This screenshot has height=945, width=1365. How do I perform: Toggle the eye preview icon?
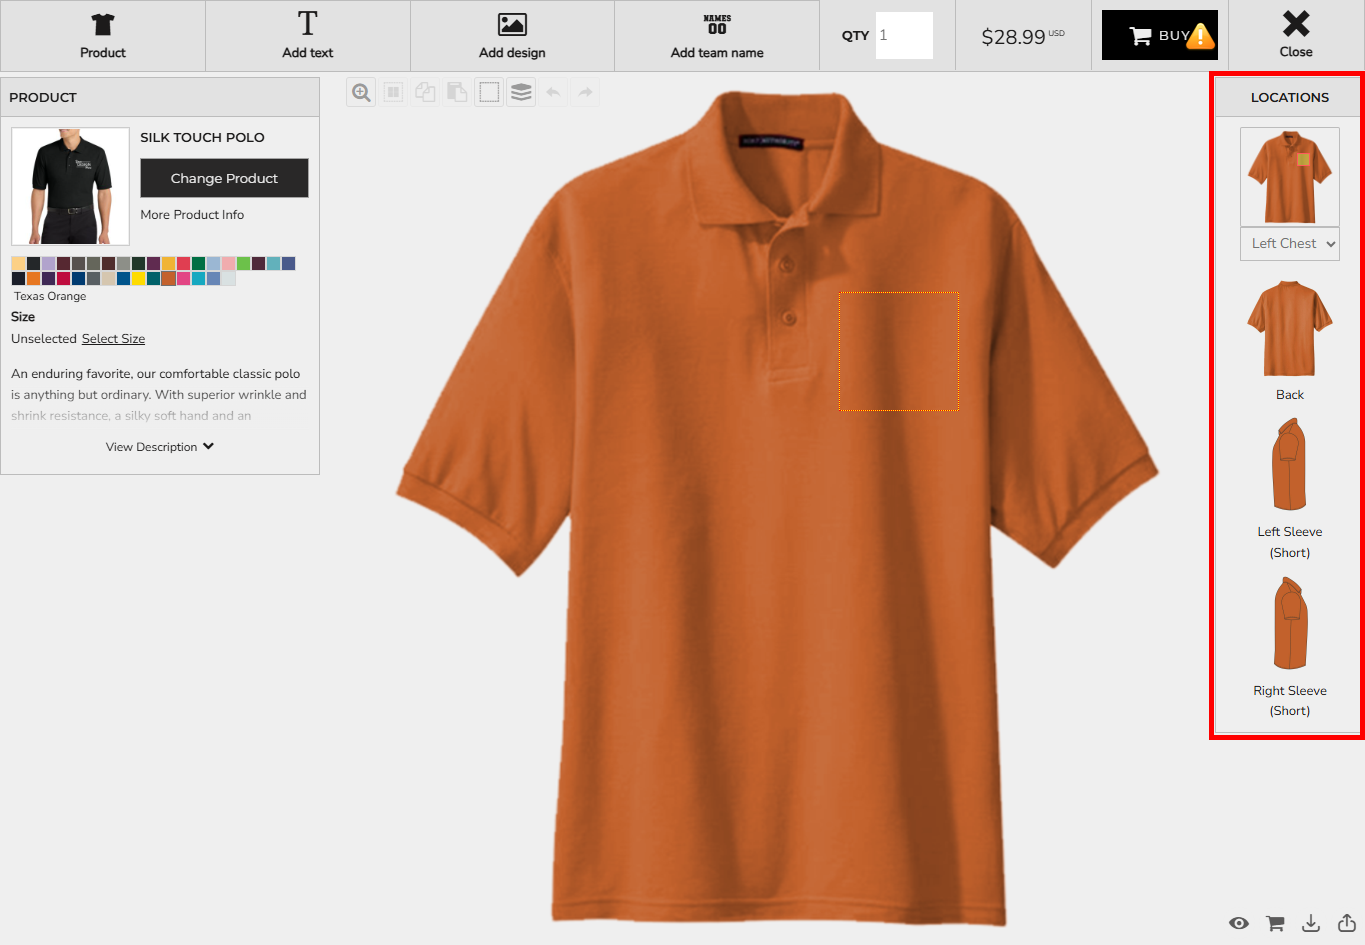[x=1239, y=923]
